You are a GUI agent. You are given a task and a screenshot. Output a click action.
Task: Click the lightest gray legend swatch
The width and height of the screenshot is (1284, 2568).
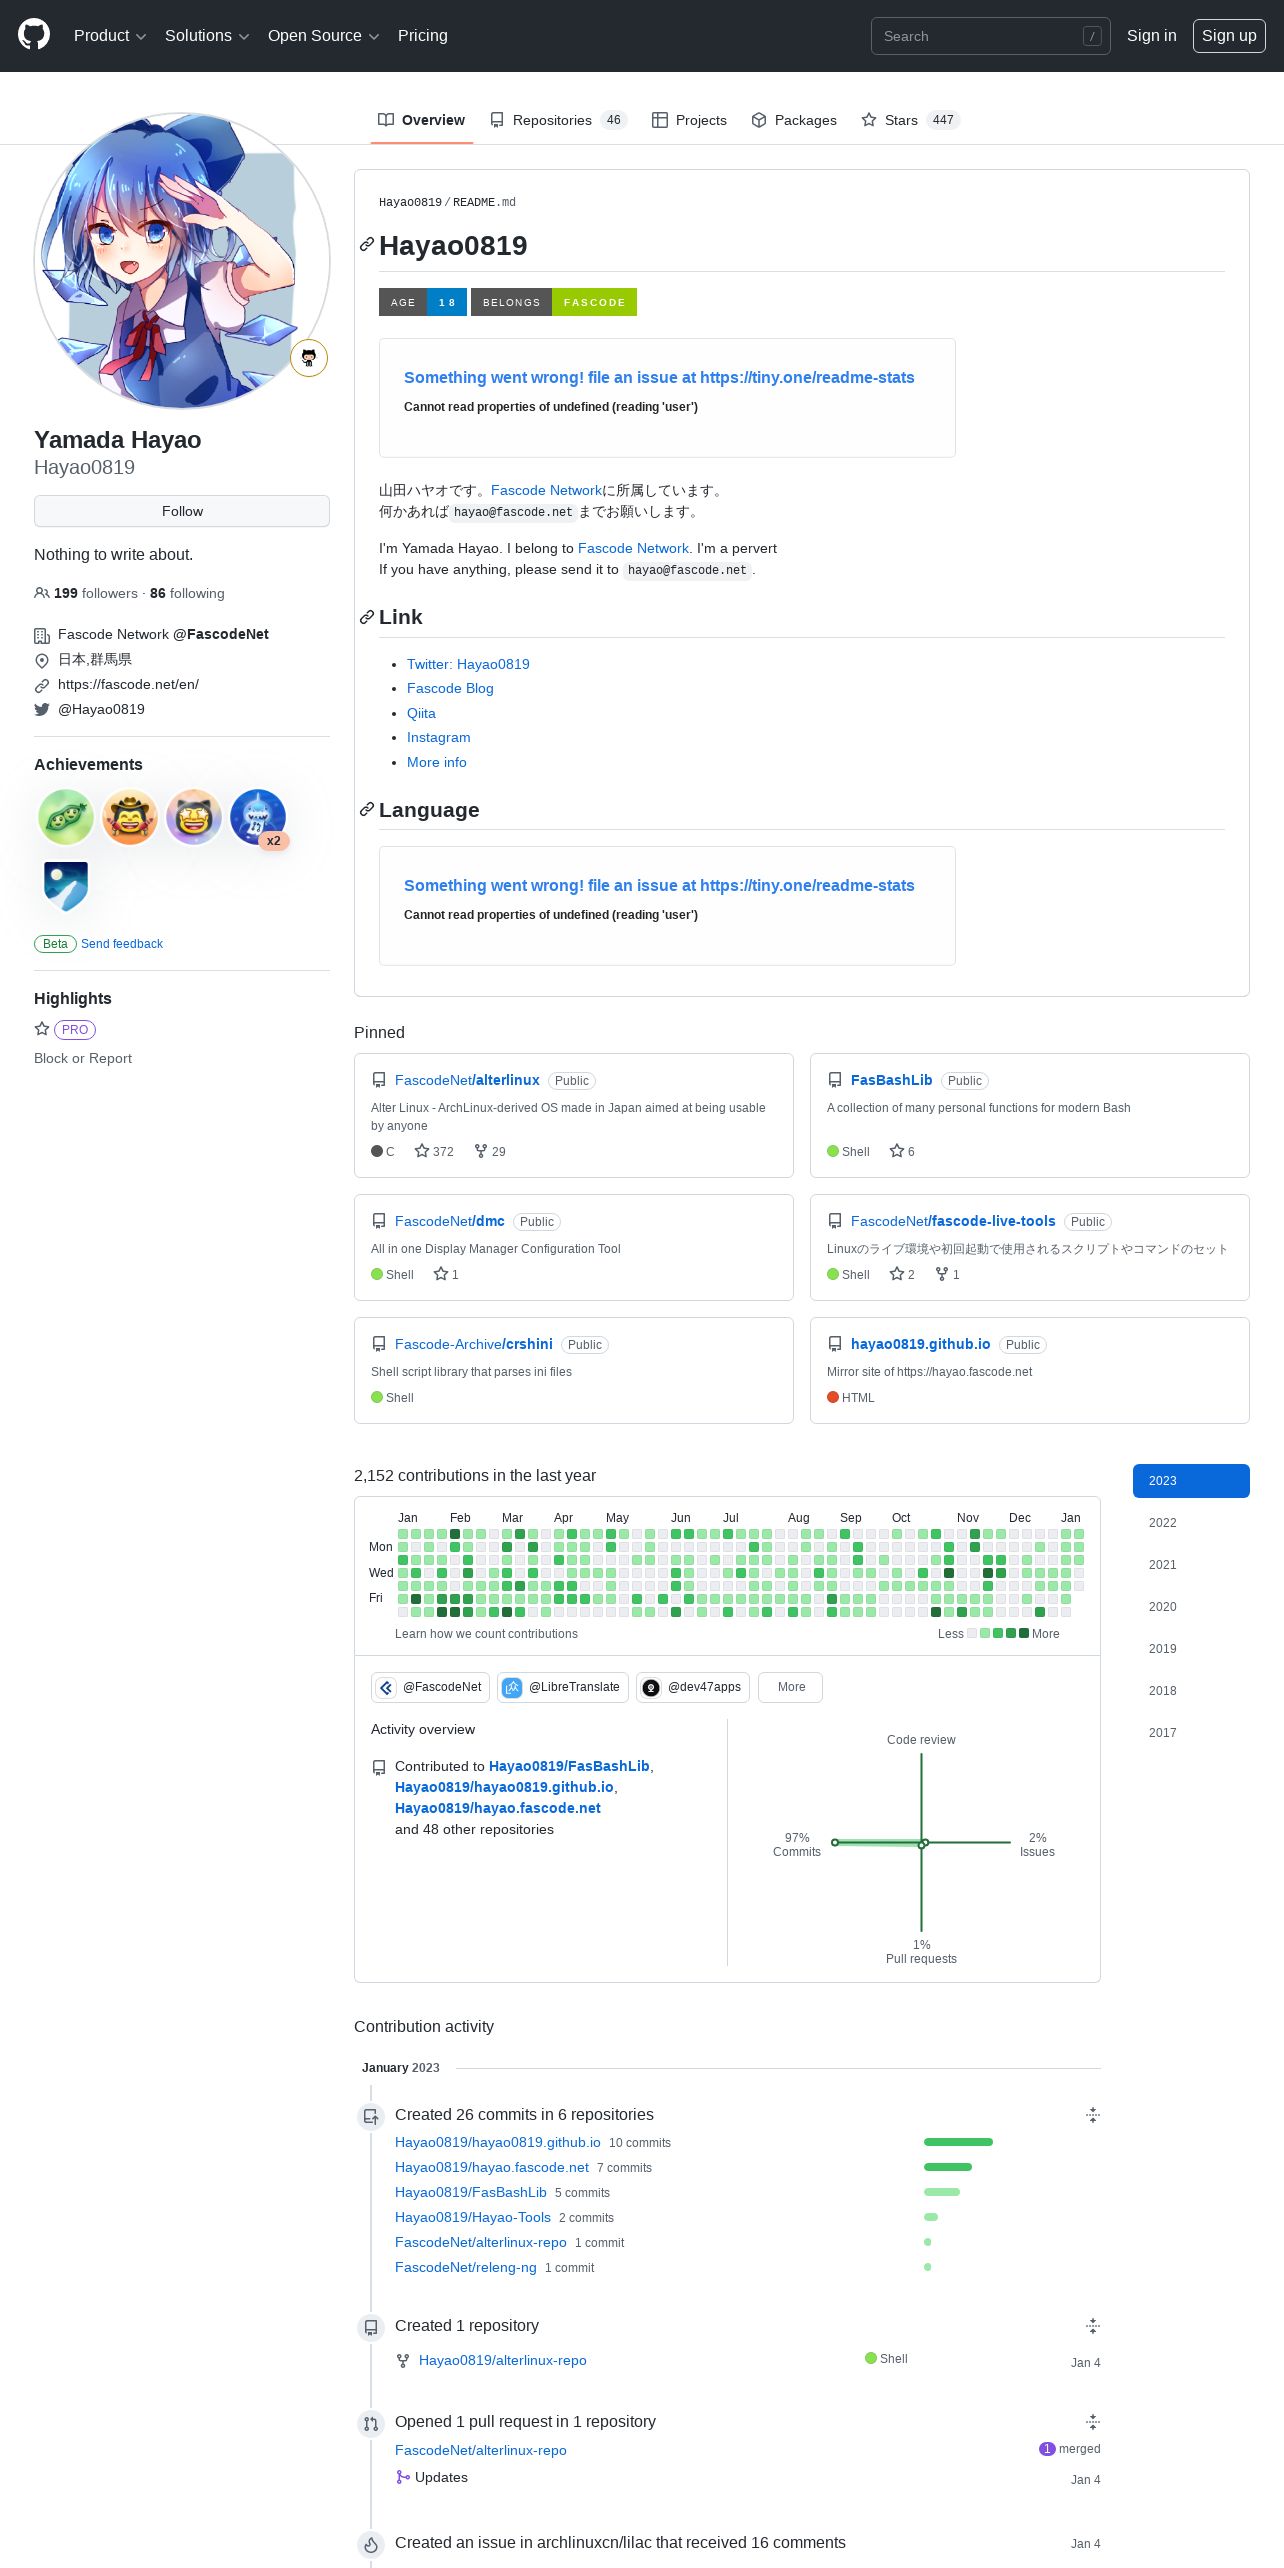[972, 1633]
